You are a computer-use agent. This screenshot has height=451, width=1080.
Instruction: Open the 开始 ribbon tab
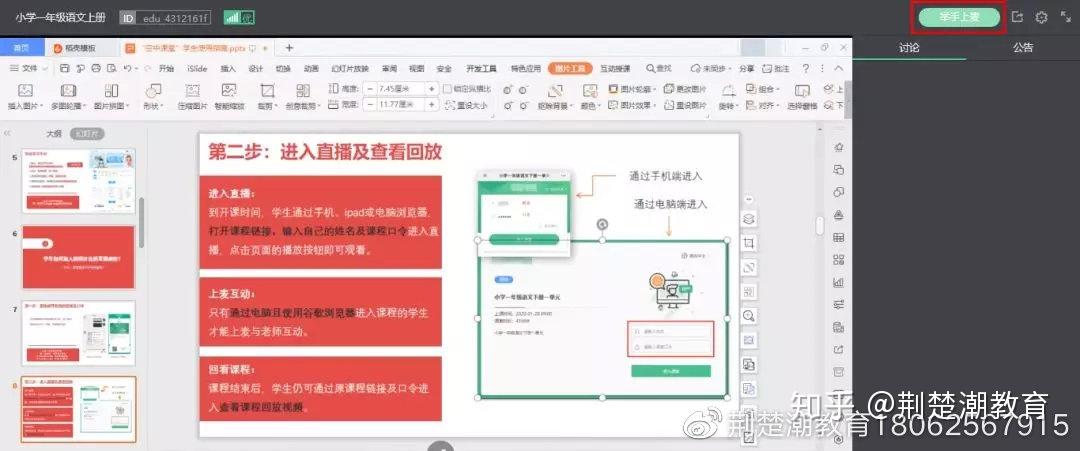pyautogui.click(x=166, y=68)
